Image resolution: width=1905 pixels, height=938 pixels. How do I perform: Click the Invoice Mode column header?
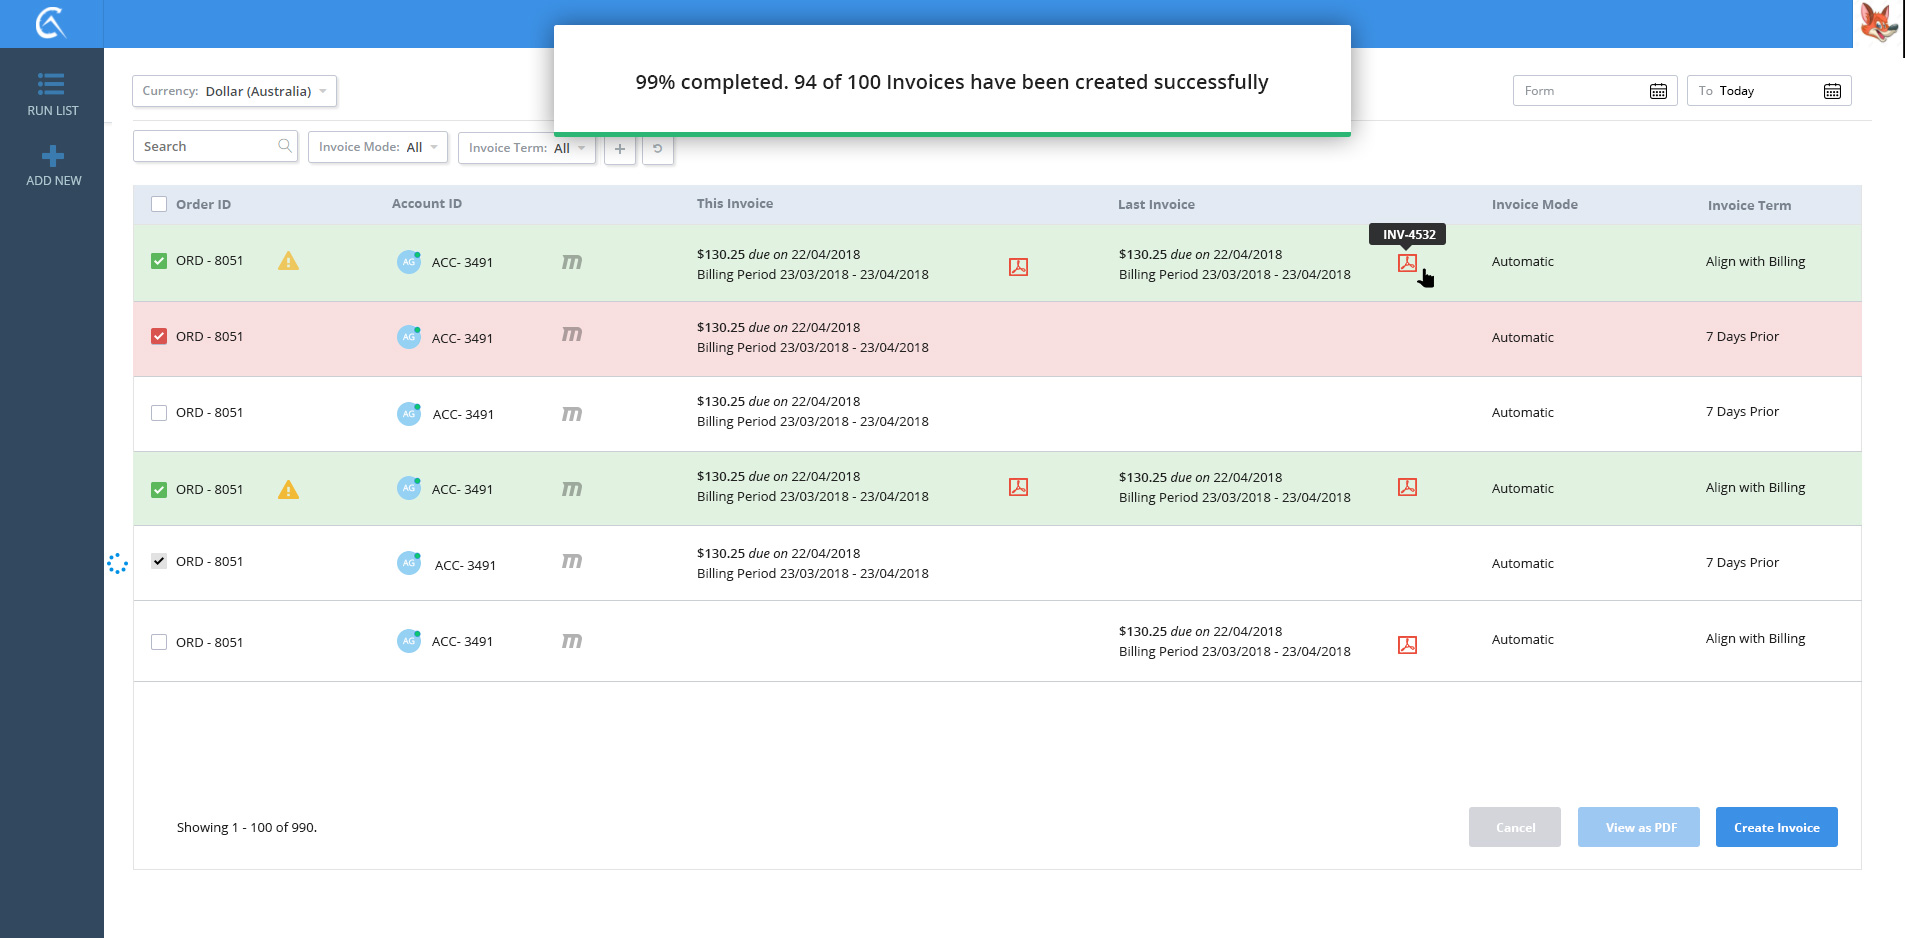click(x=1534, y=204)
